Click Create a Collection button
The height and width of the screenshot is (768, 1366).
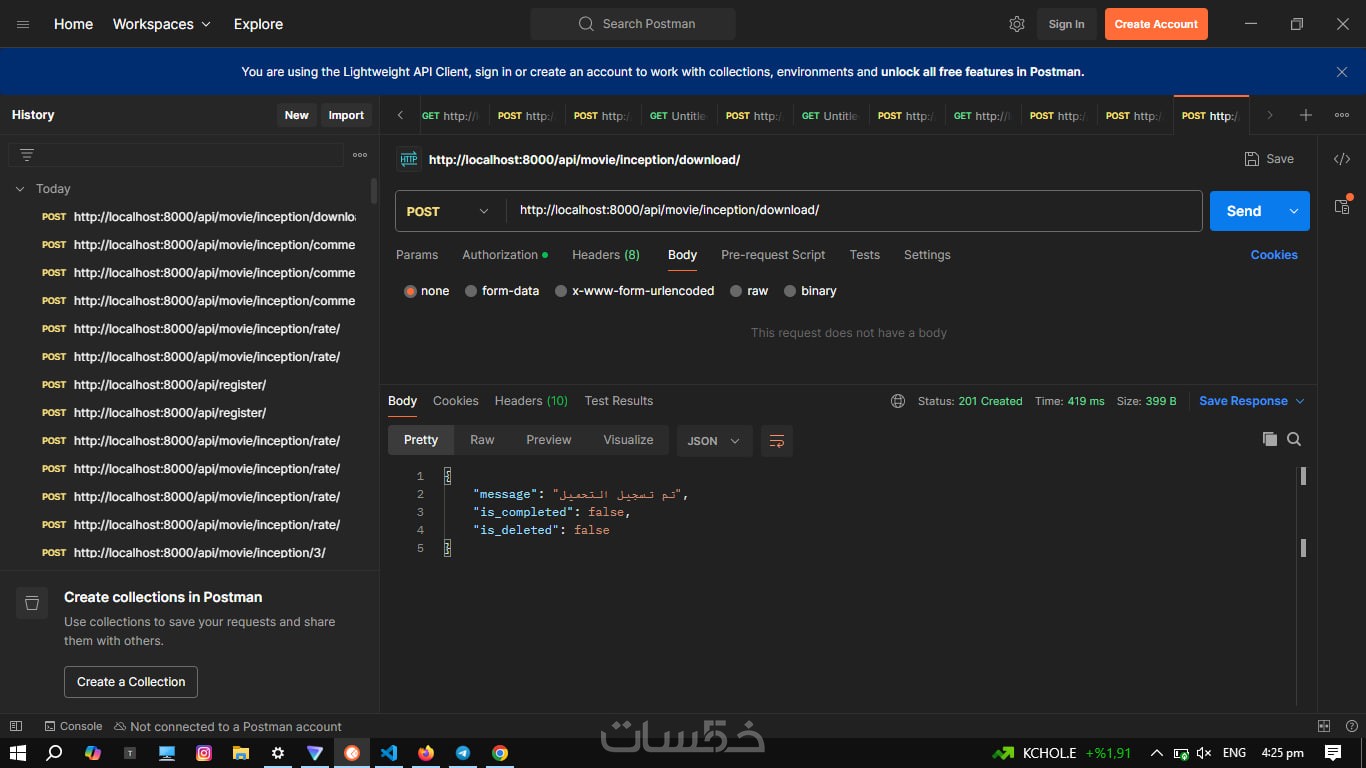[131, 682]
